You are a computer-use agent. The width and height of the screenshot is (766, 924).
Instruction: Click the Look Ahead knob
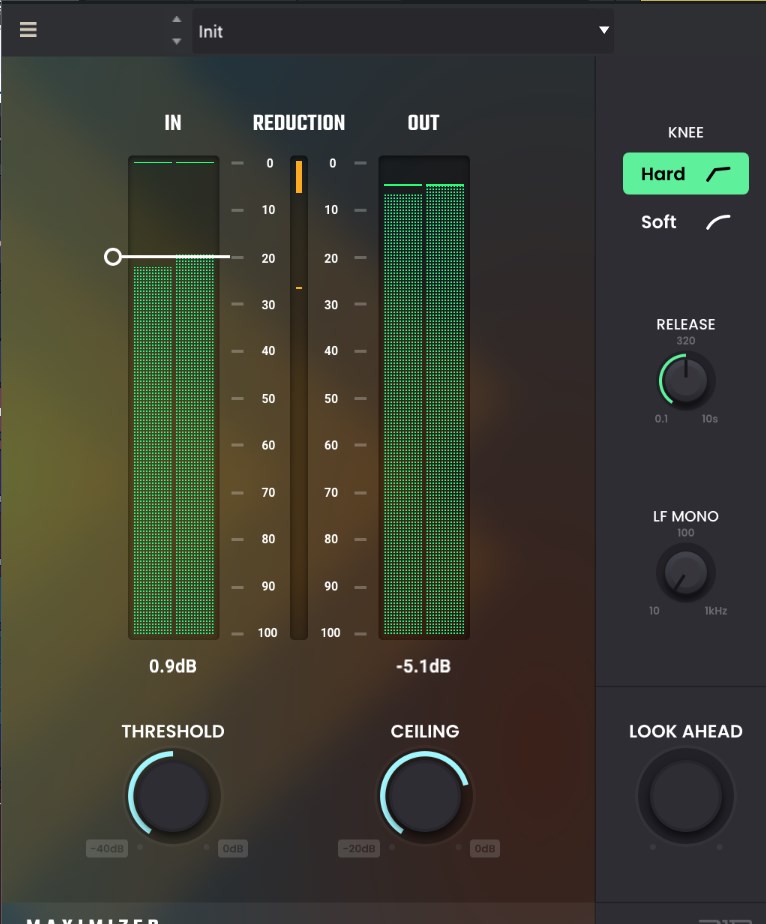click(685, 797)
